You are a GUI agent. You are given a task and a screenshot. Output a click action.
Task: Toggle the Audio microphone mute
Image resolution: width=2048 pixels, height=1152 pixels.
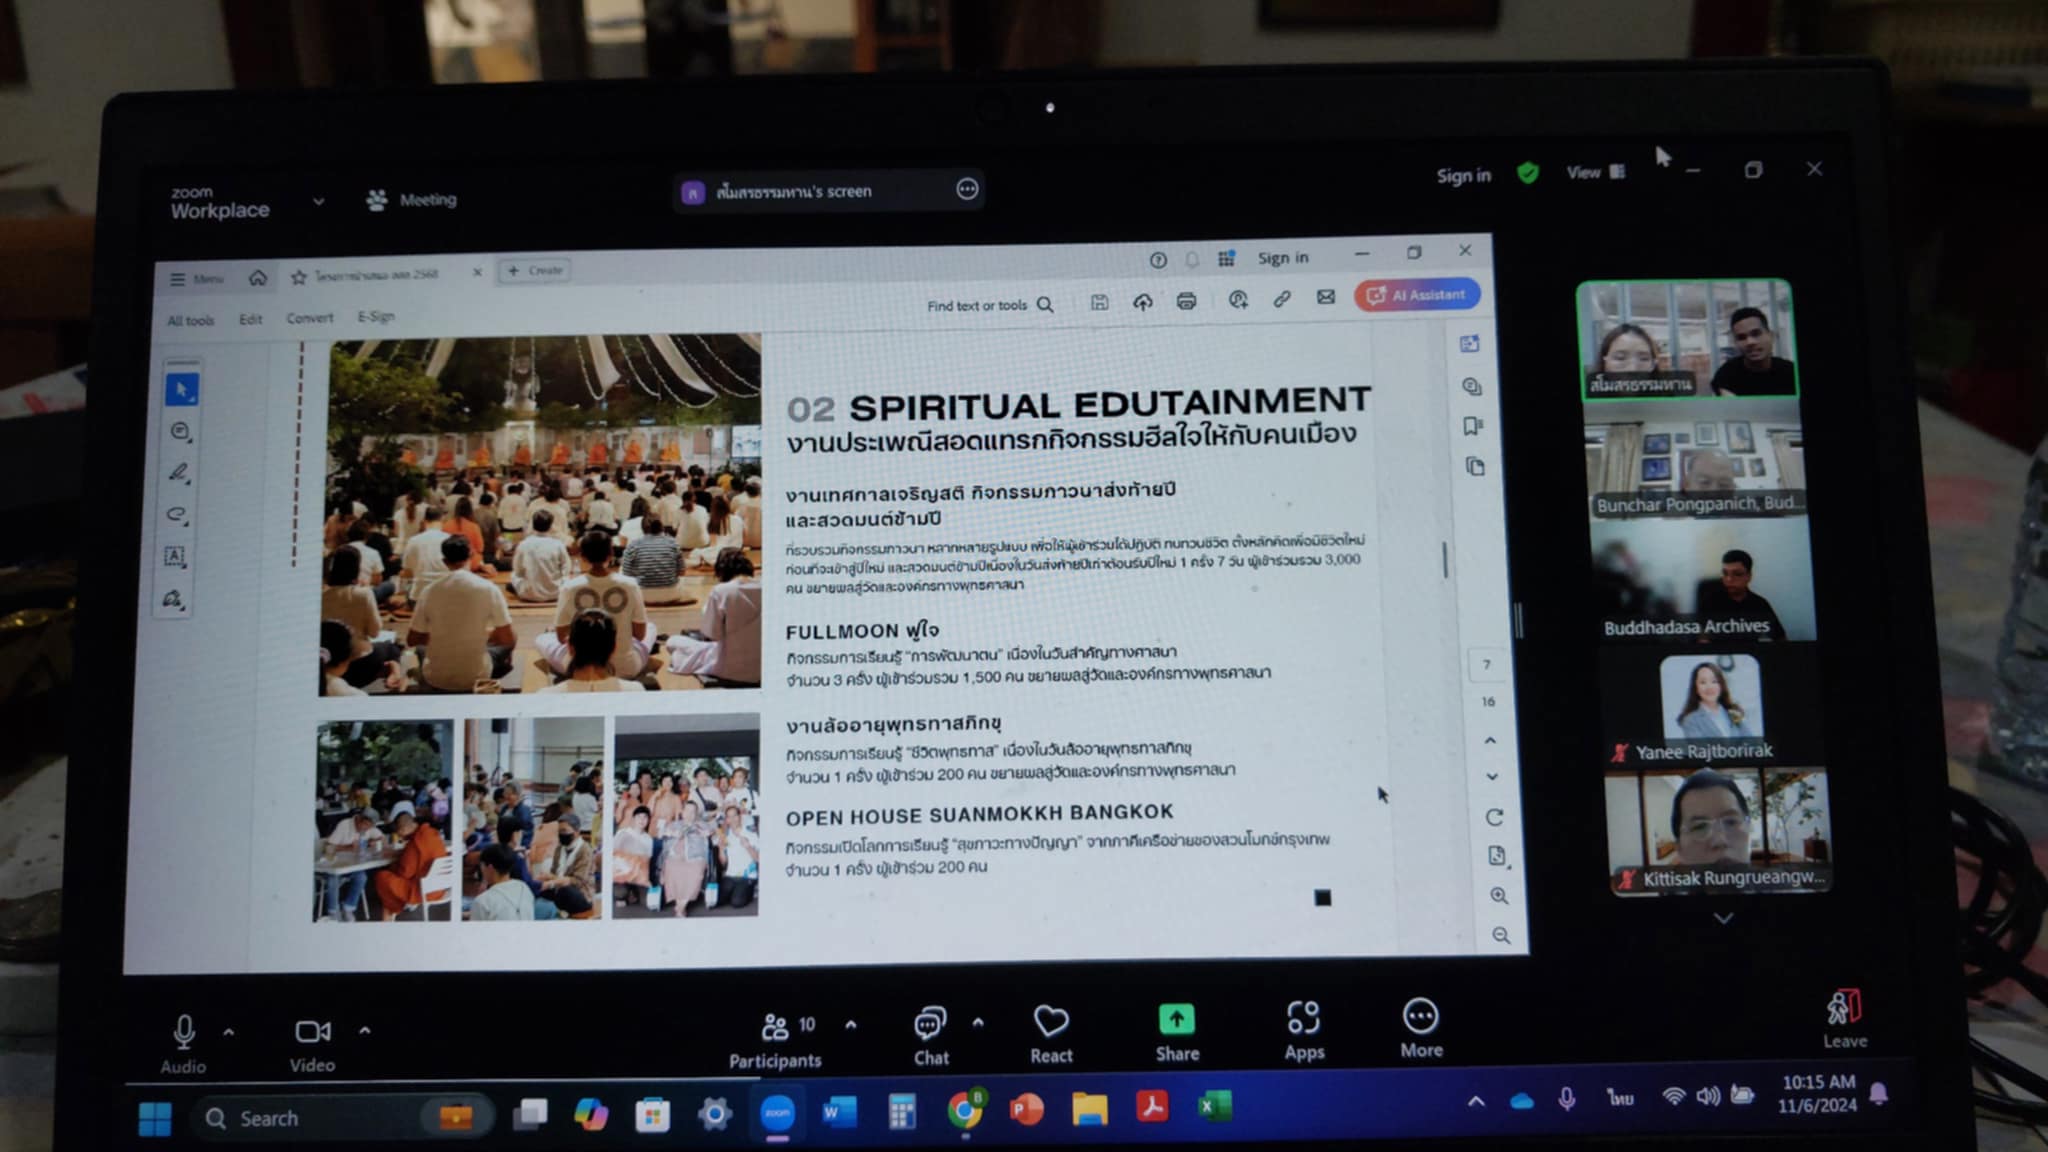184,1032
